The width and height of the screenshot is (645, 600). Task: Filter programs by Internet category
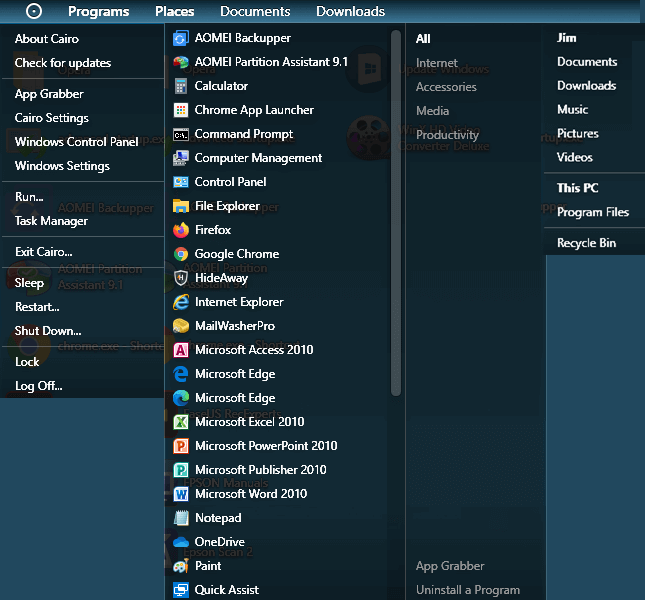(436, 63)
